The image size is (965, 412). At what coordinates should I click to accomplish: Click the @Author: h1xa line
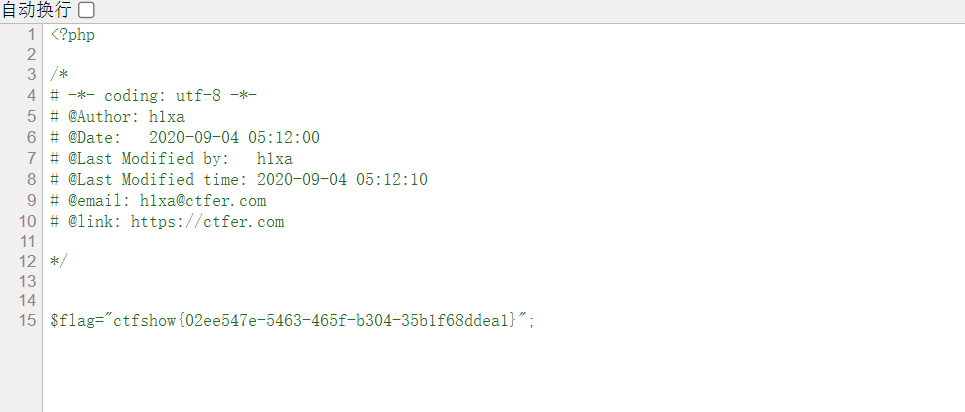click(117, 117)
